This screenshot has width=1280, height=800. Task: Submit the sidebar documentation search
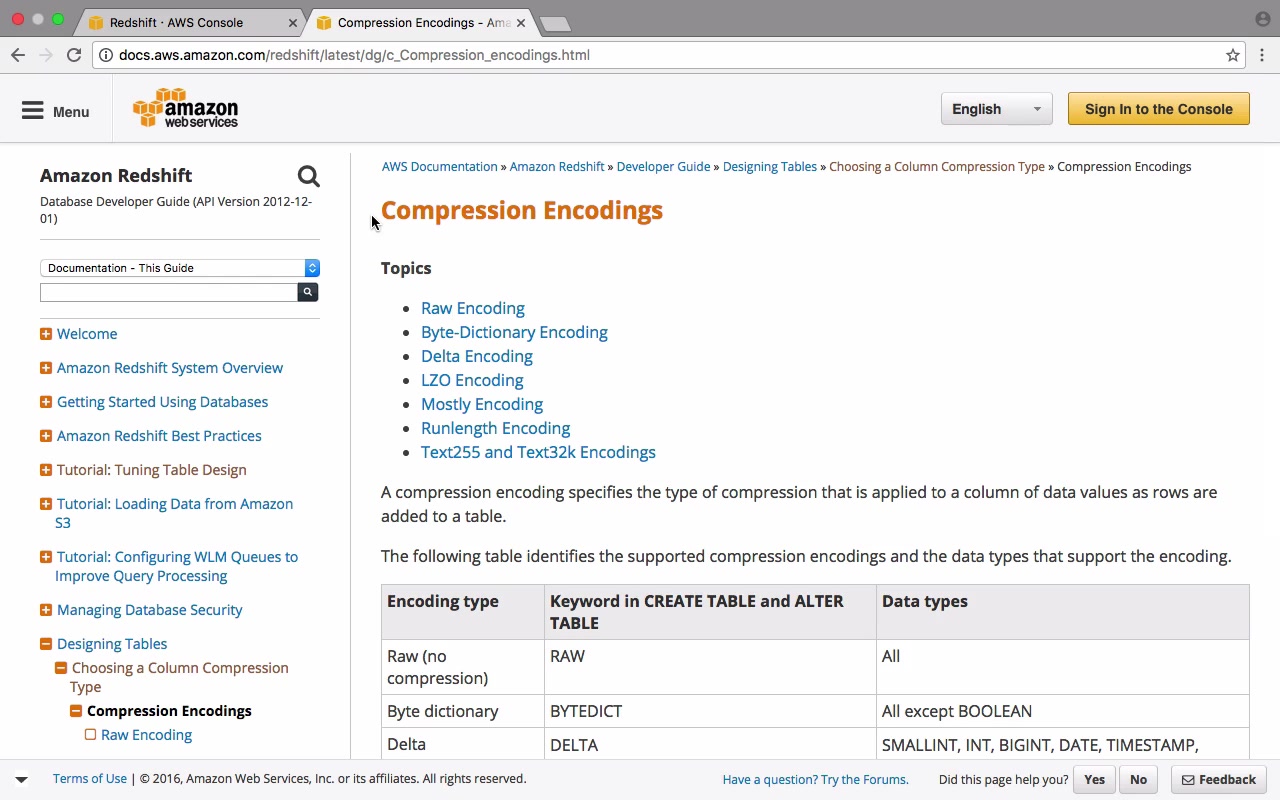308,292
